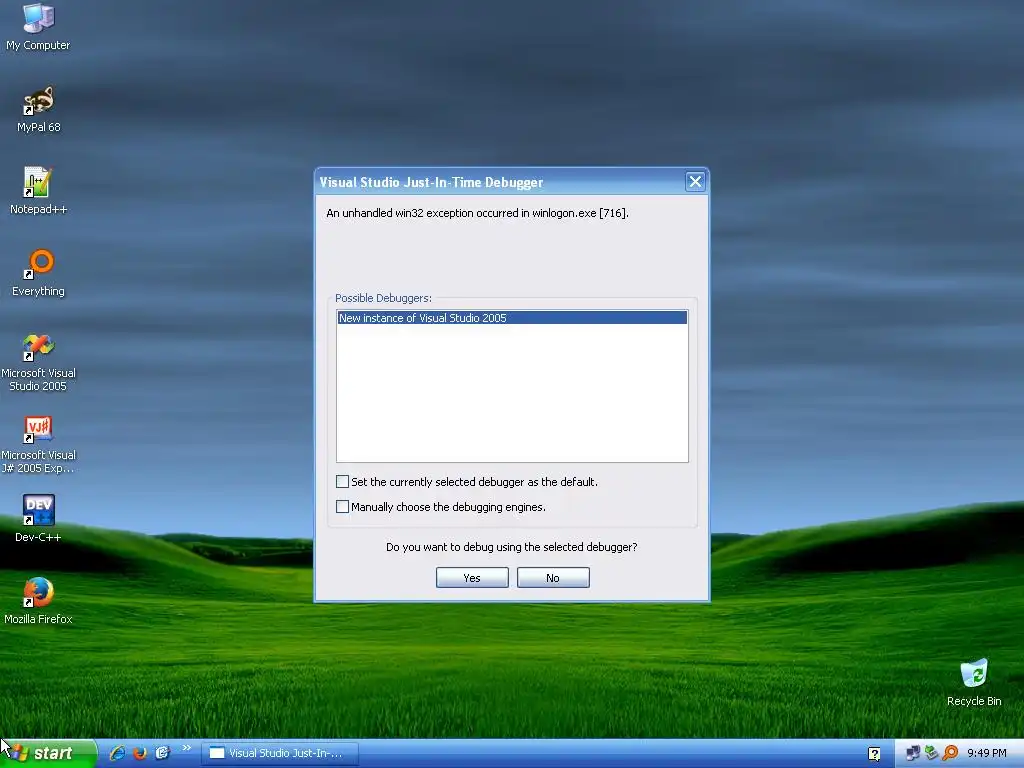
Task: Click the third Quick Launch icon
Action: point(163,753)
